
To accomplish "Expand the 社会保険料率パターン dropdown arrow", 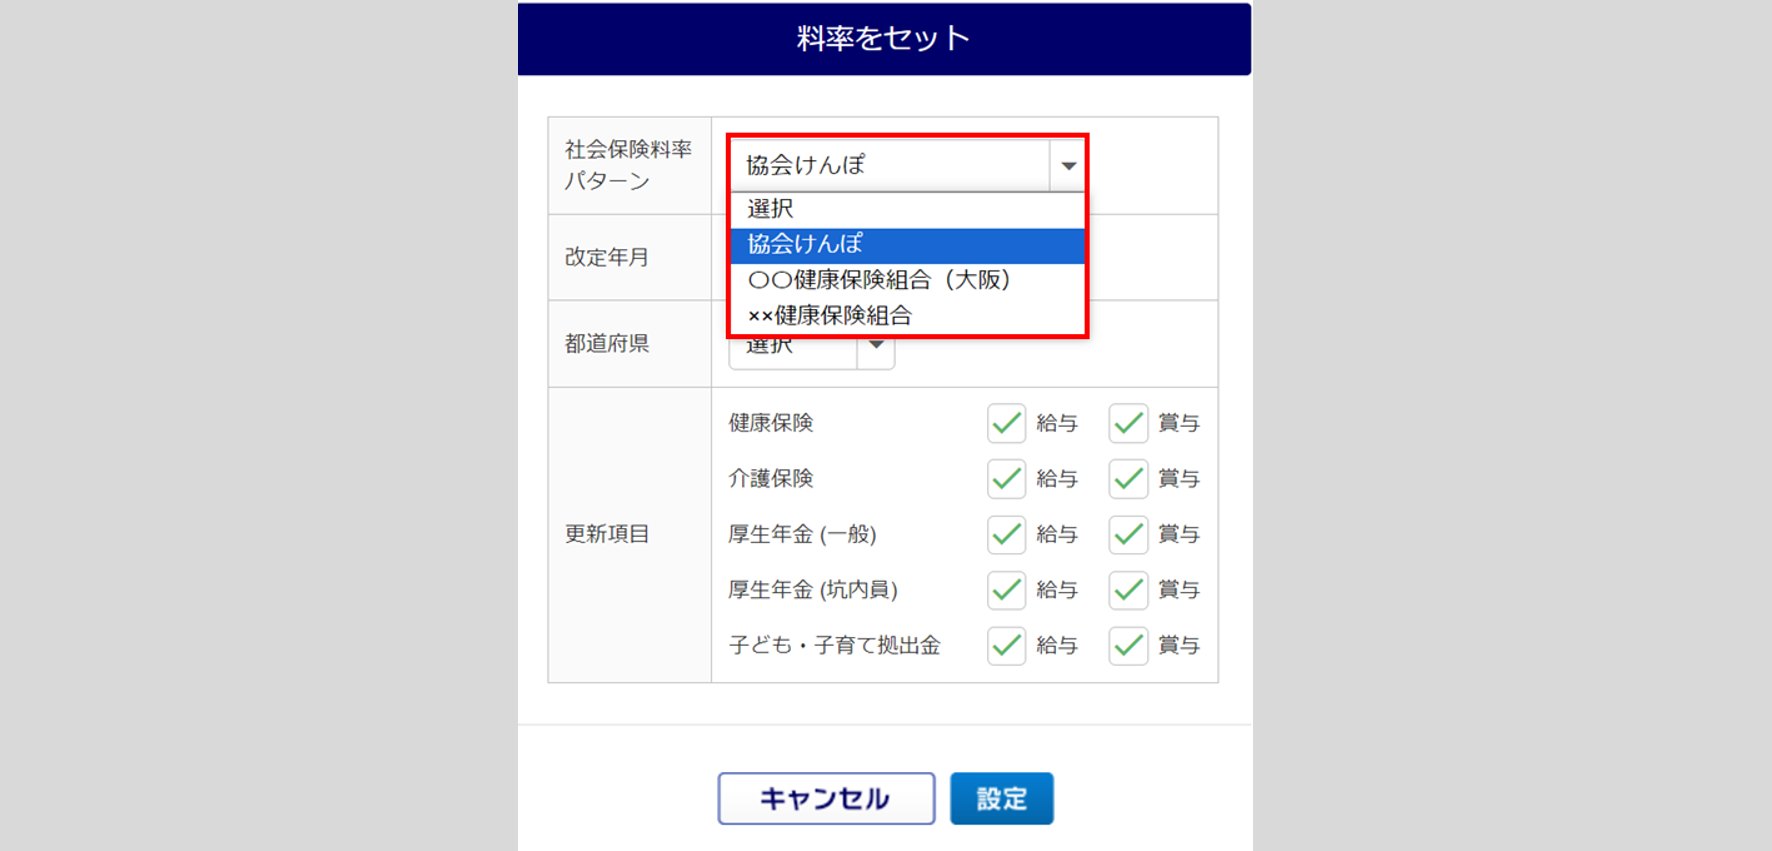I will tap(1068, 166).
